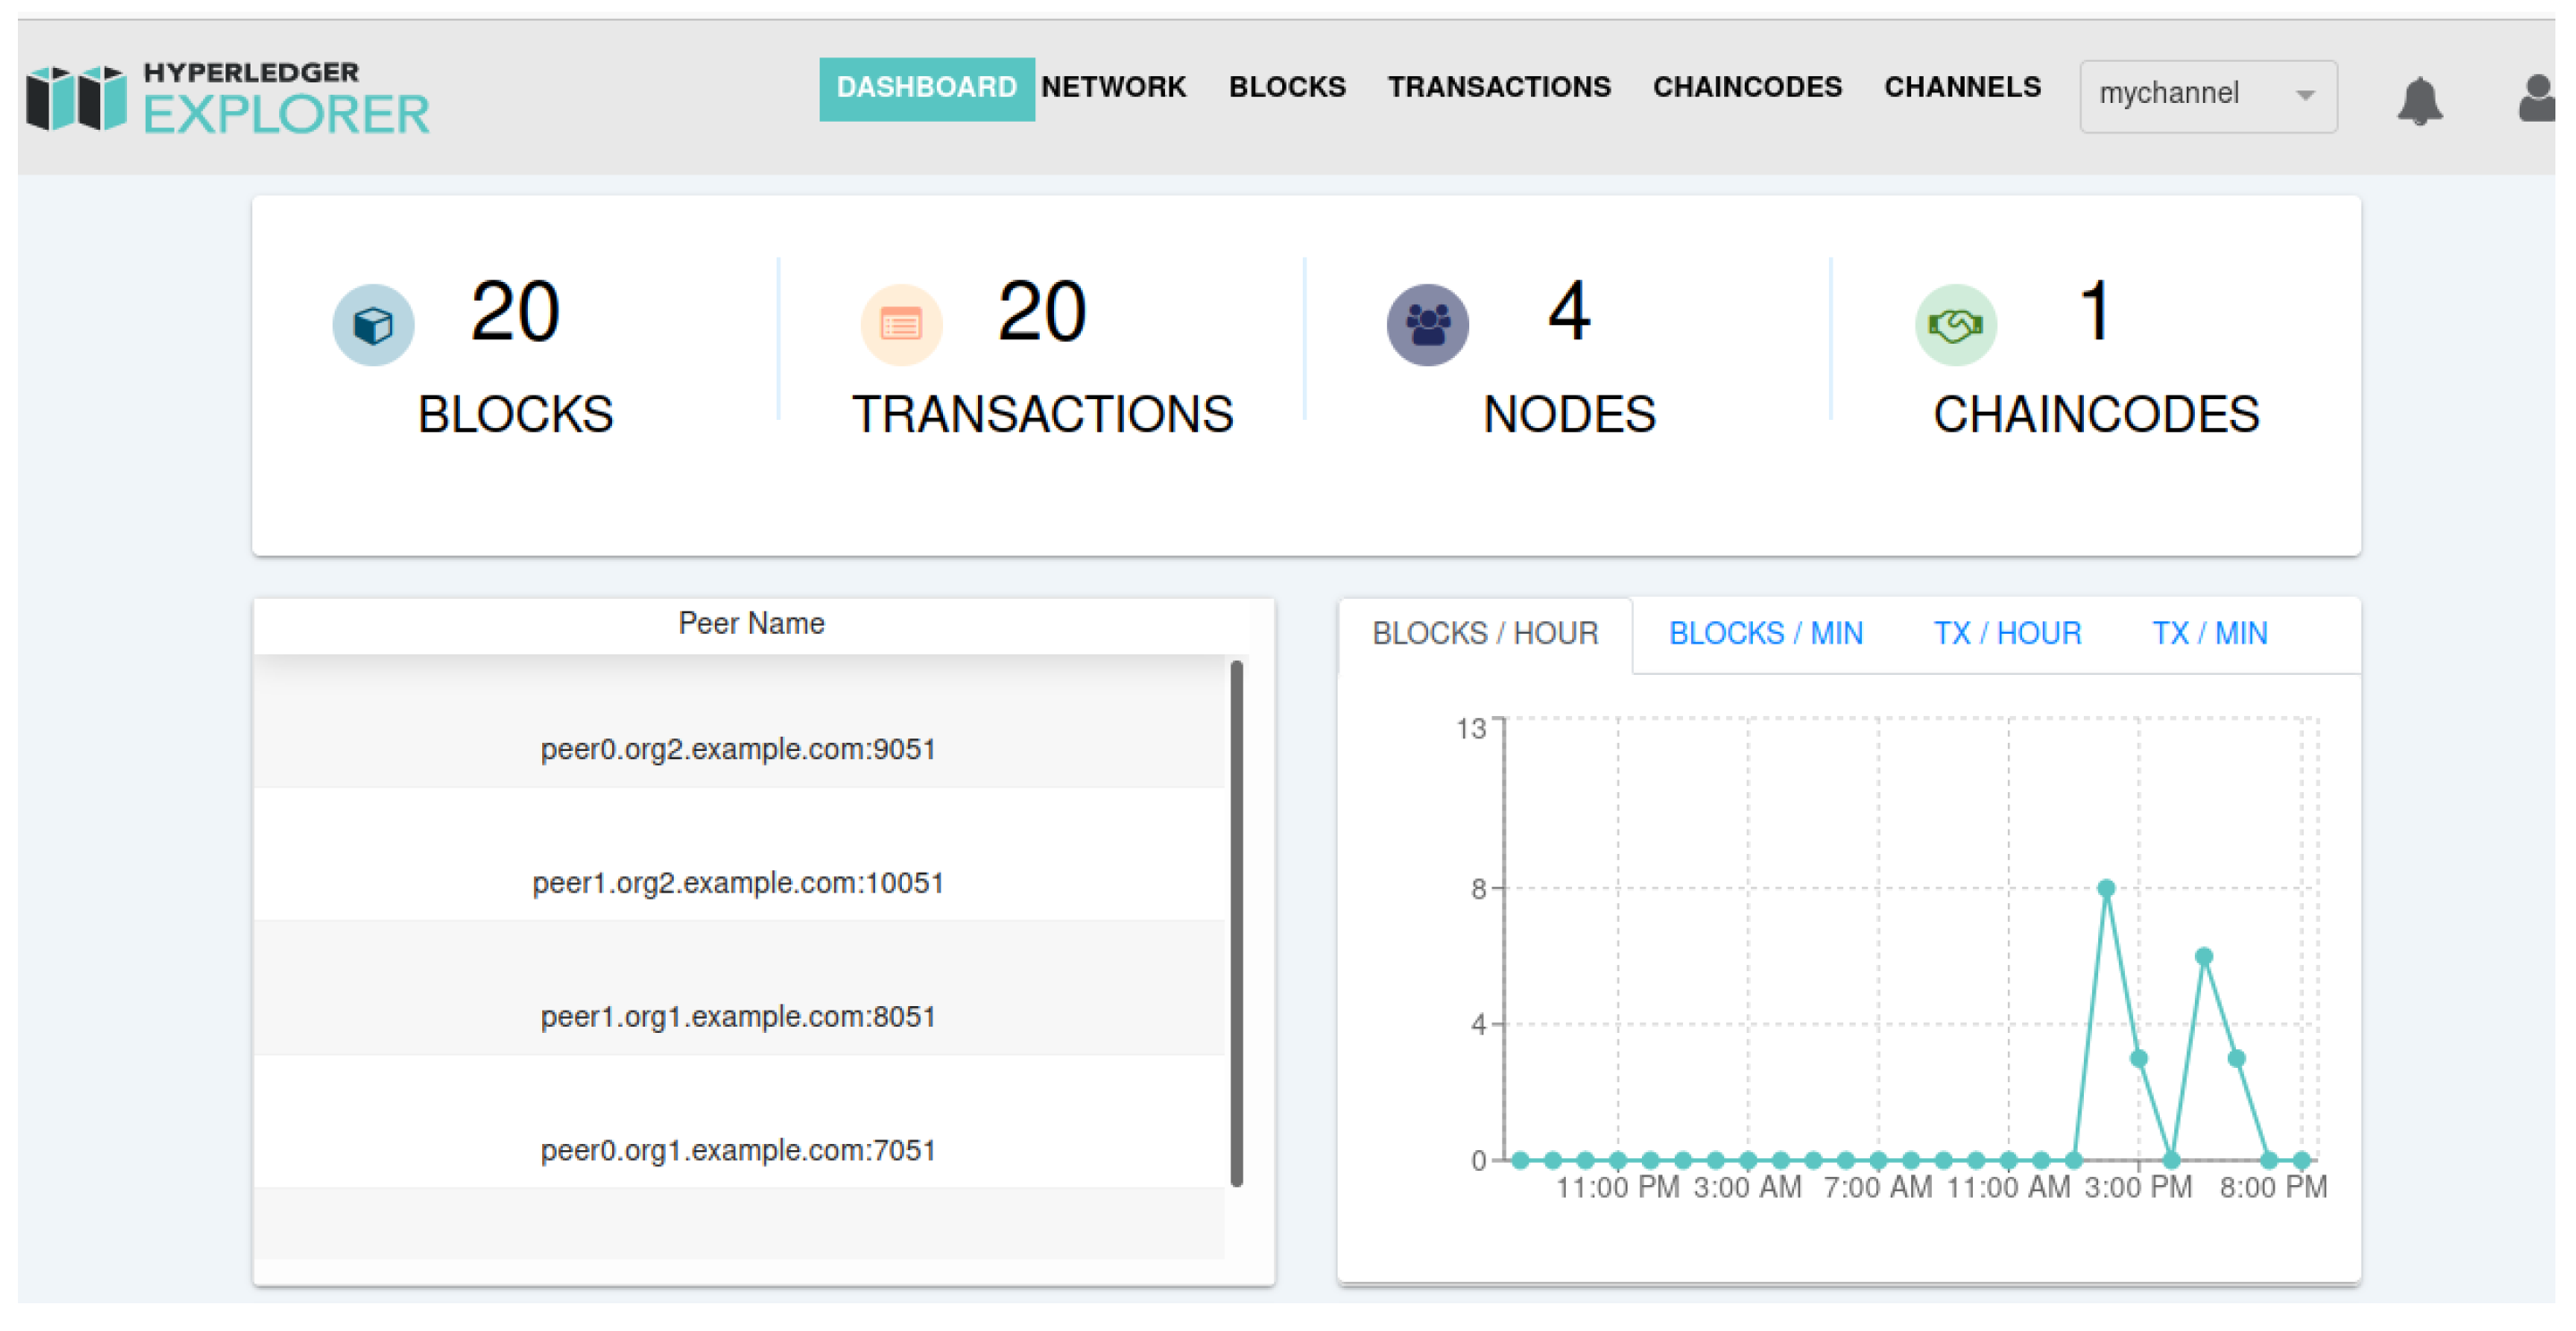
Task: Open the Chaincodes navigation link
Action: tap(1746, 88)
